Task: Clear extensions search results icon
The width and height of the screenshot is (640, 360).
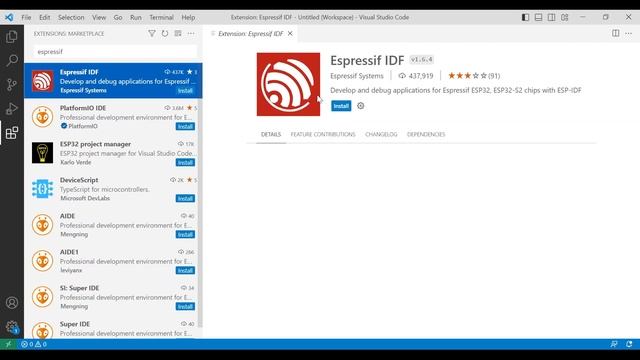Action: point(178,33)
